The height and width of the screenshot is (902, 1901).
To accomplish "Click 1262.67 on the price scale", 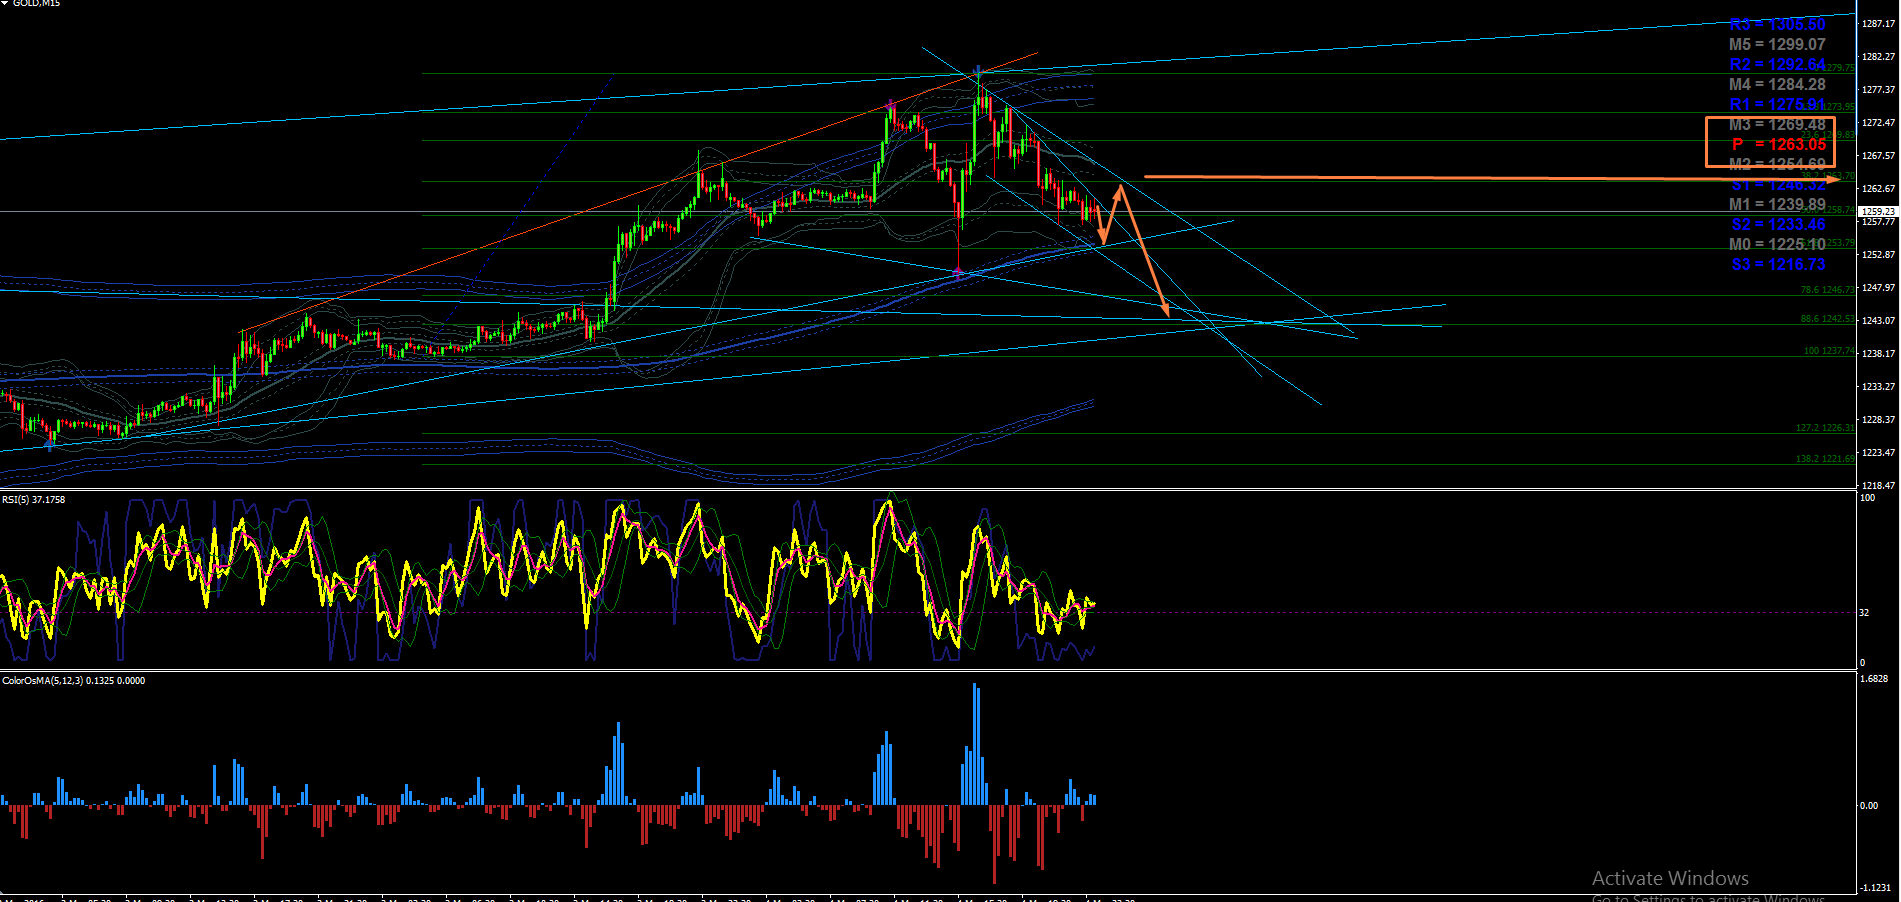I will [1879, 188].
